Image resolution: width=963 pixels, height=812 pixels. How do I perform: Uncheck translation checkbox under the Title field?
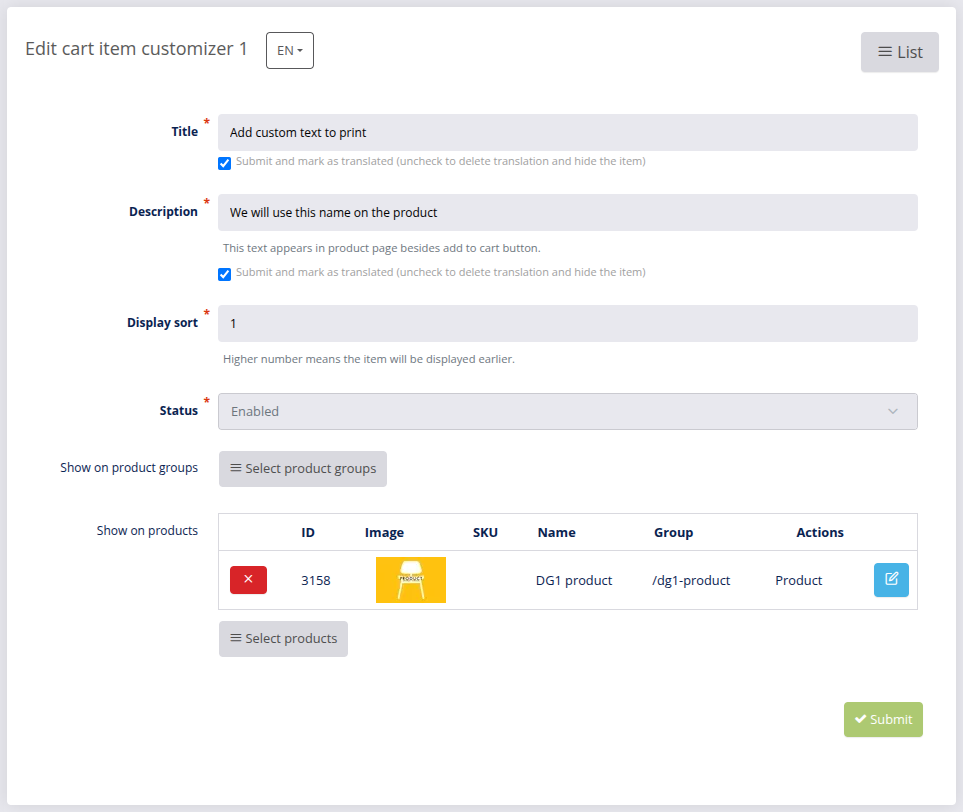pyautogui.click(x=224, y=162)
